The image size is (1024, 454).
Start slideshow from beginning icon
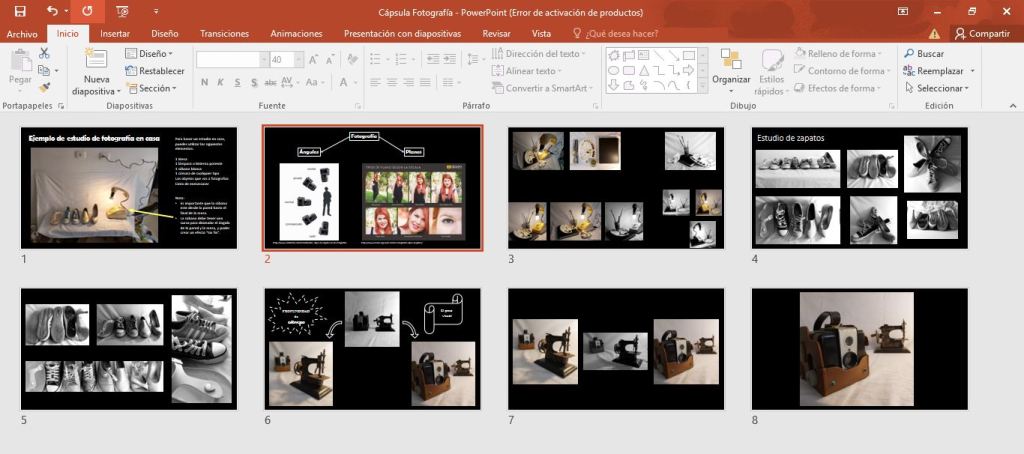[x=122, y=11]
